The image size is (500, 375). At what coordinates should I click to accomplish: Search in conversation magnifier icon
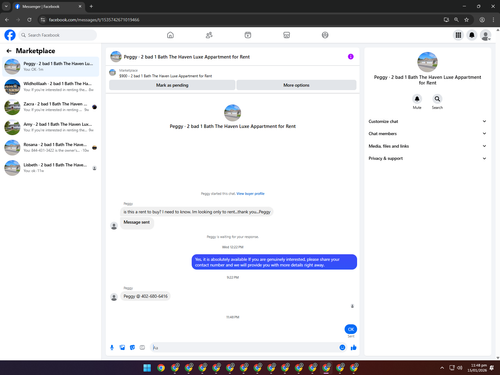pyautogui.click(x=437, y=99)
